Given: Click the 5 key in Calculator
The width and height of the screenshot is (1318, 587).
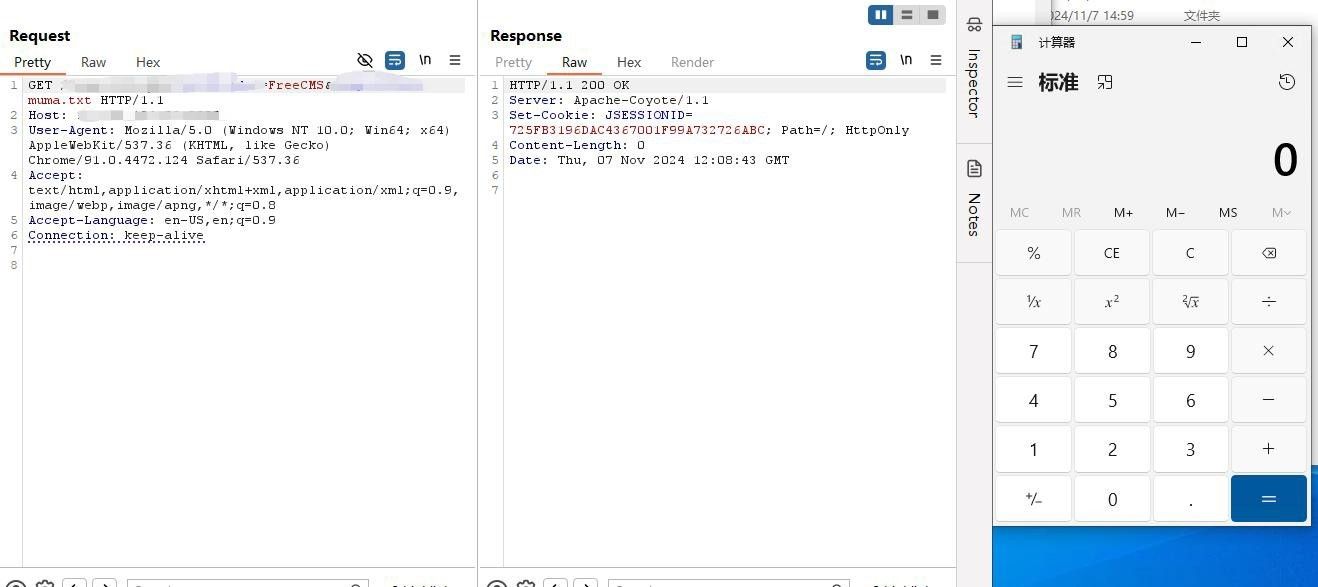Looking at the screenshot, I should (x=1112, y=400).
